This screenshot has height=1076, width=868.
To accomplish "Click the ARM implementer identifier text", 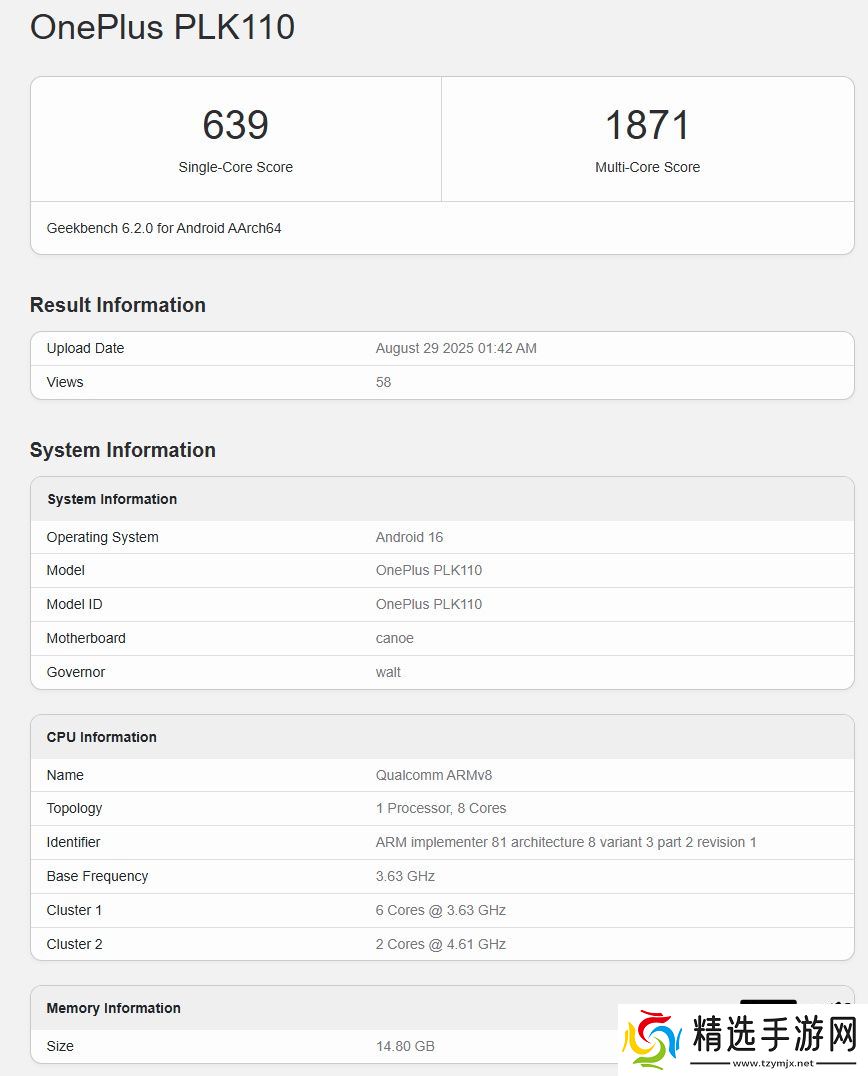I will 565,842.
